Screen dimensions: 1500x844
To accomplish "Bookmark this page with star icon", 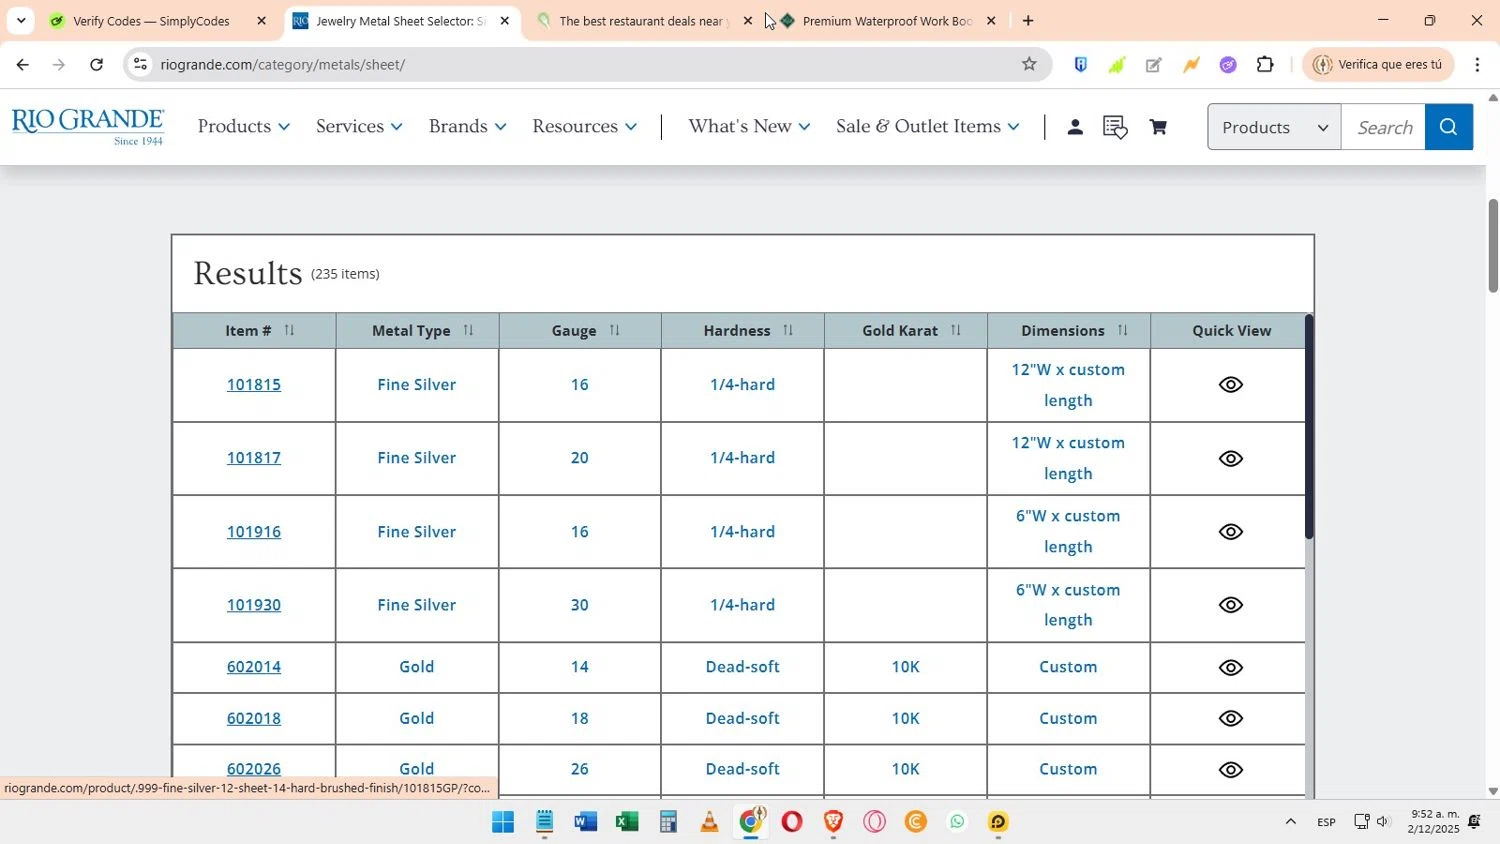I will click(x=1029, y=64).
